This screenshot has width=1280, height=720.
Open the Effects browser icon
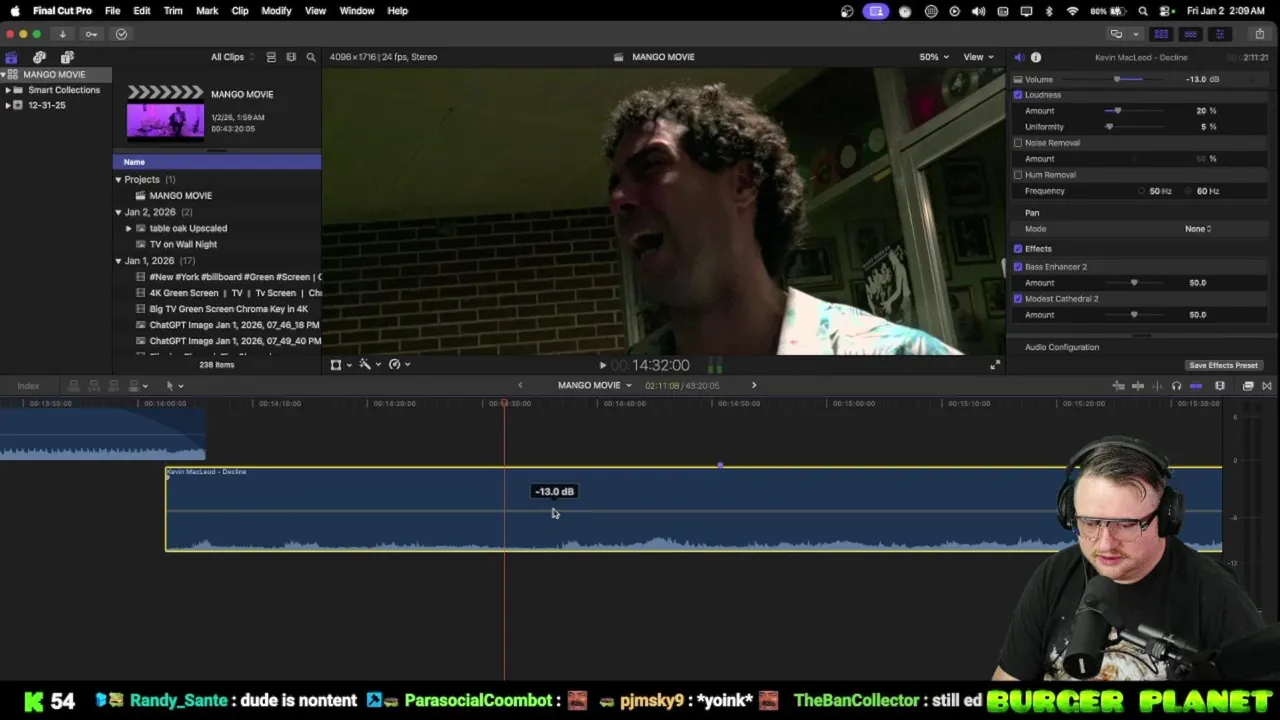(x=1248, y=386)
